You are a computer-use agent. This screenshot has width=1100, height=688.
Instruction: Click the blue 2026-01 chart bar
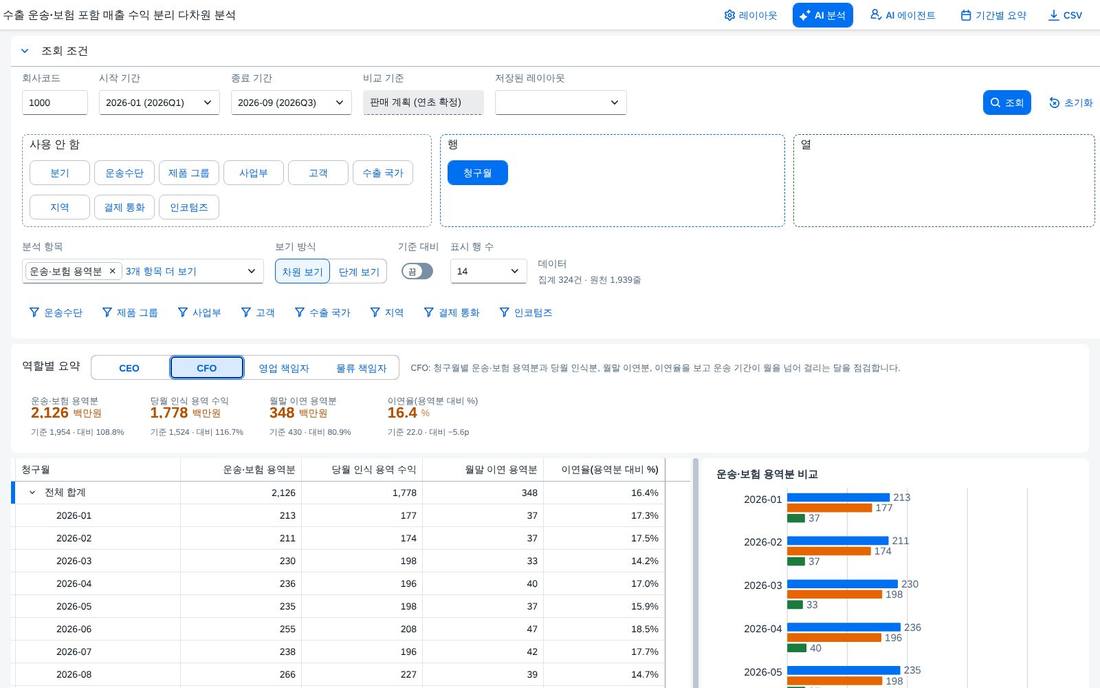click(x=838, y=497)
